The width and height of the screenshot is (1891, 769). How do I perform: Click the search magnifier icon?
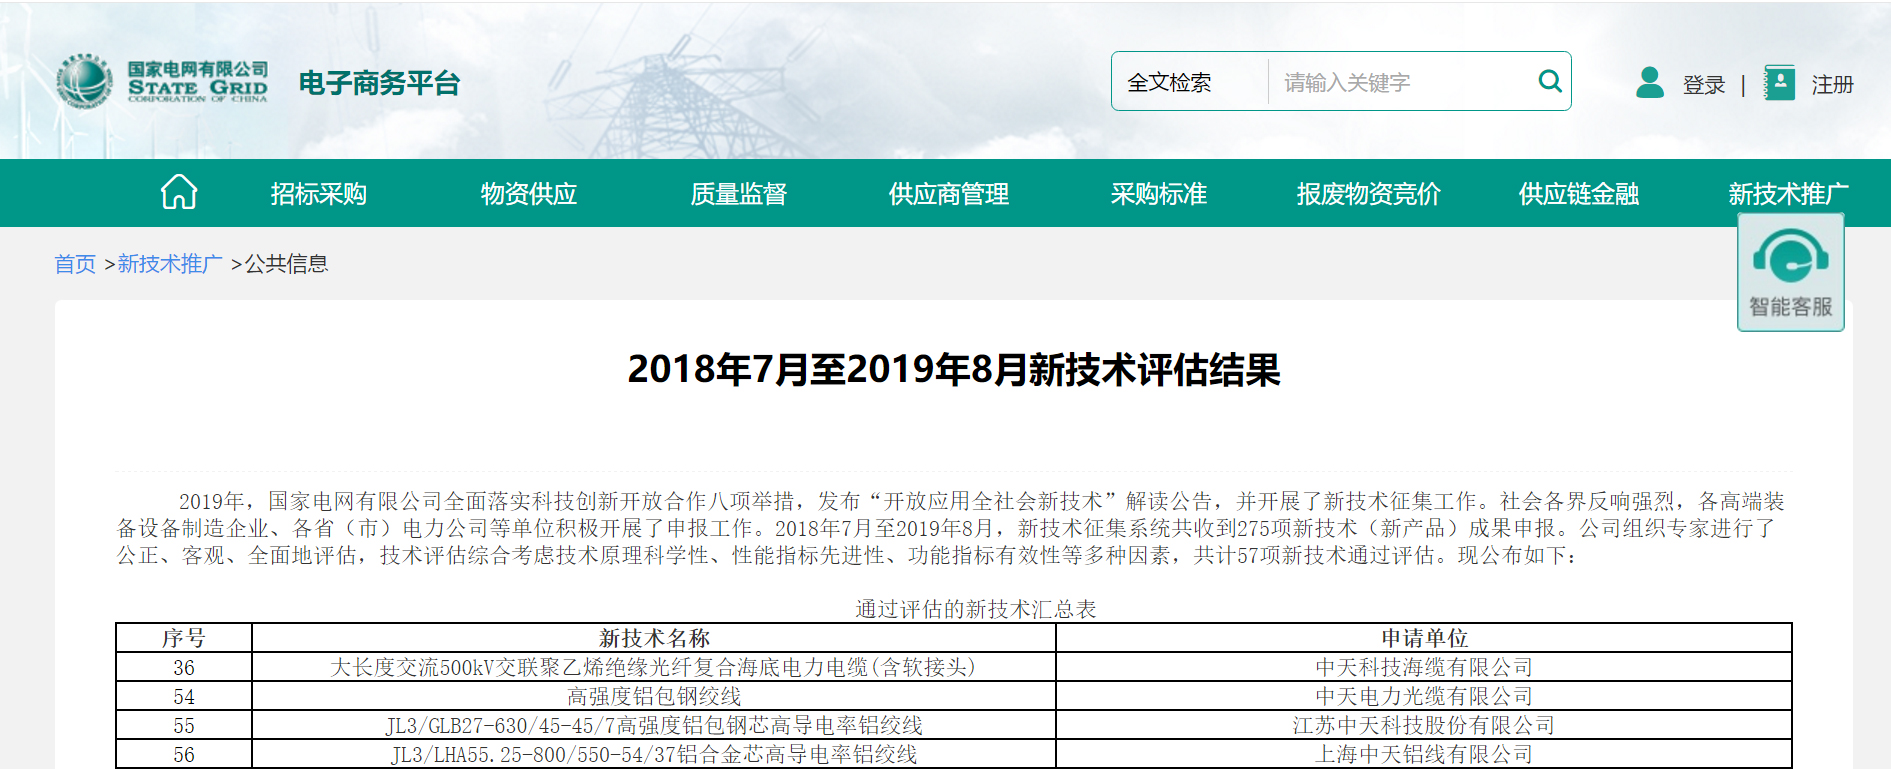click(1549, 81)
